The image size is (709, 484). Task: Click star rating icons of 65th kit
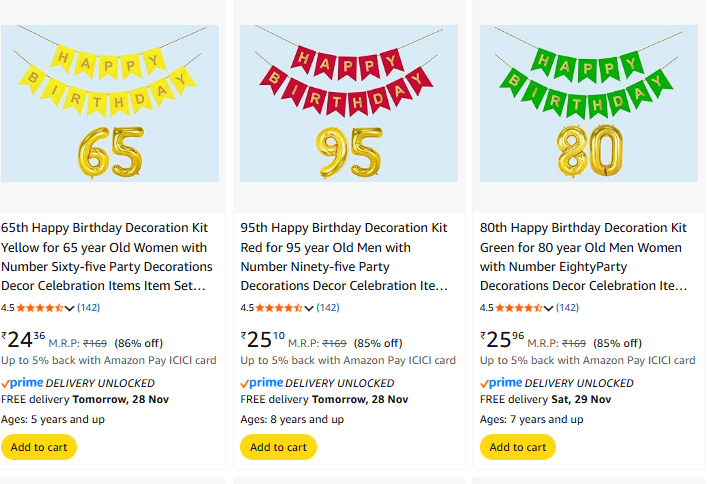[39, 308]
